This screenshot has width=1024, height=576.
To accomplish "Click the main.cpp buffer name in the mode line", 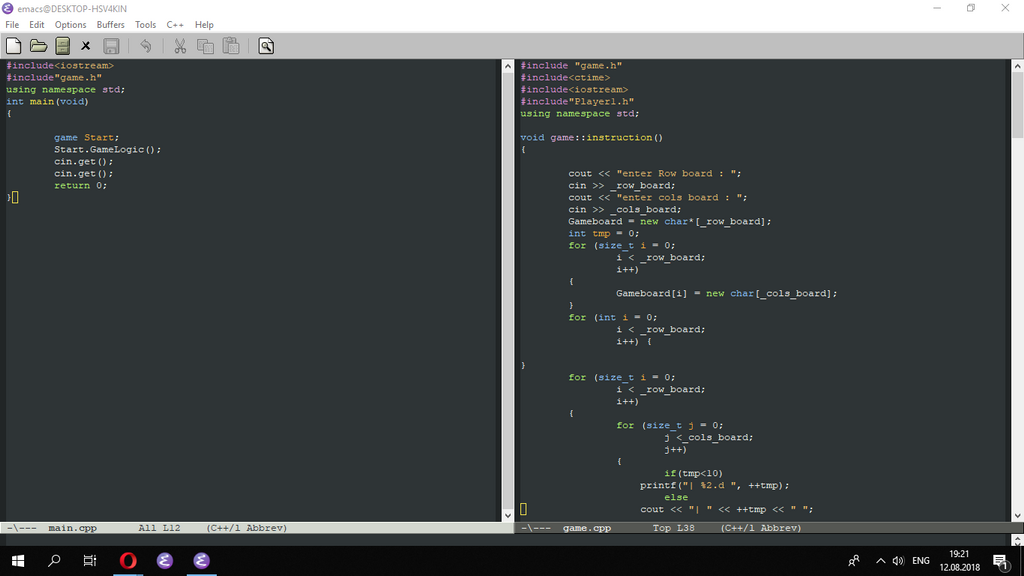I will click(x=72, y=528).
